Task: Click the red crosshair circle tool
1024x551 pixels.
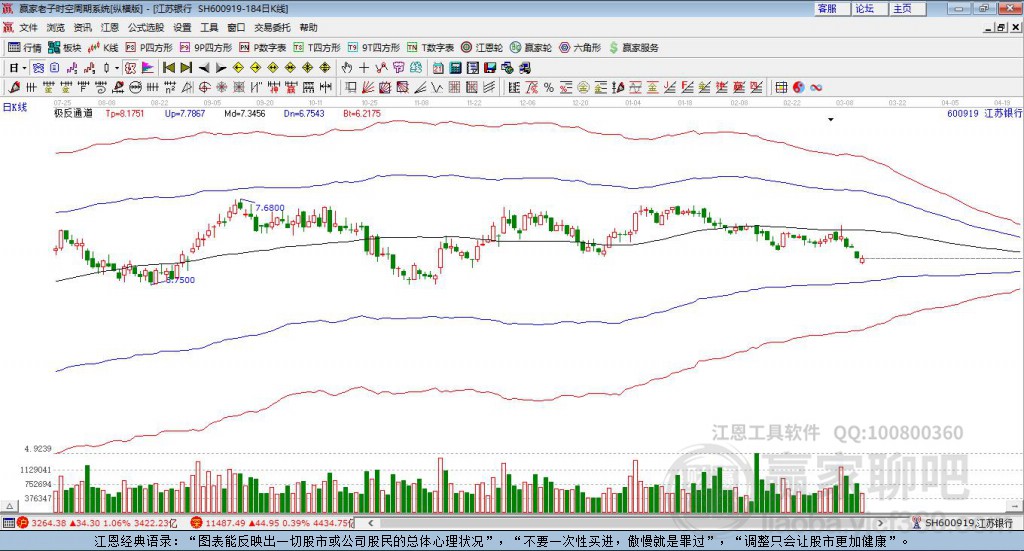Action: [204, 87]
